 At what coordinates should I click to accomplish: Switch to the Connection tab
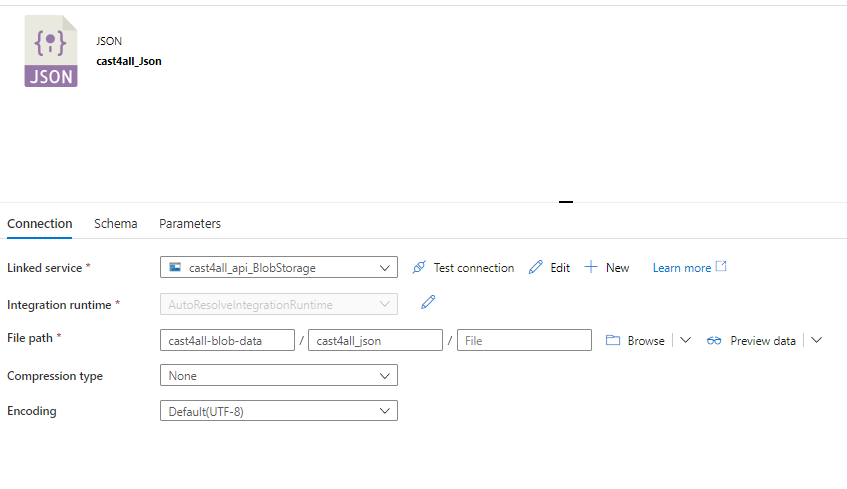[39, 224]
